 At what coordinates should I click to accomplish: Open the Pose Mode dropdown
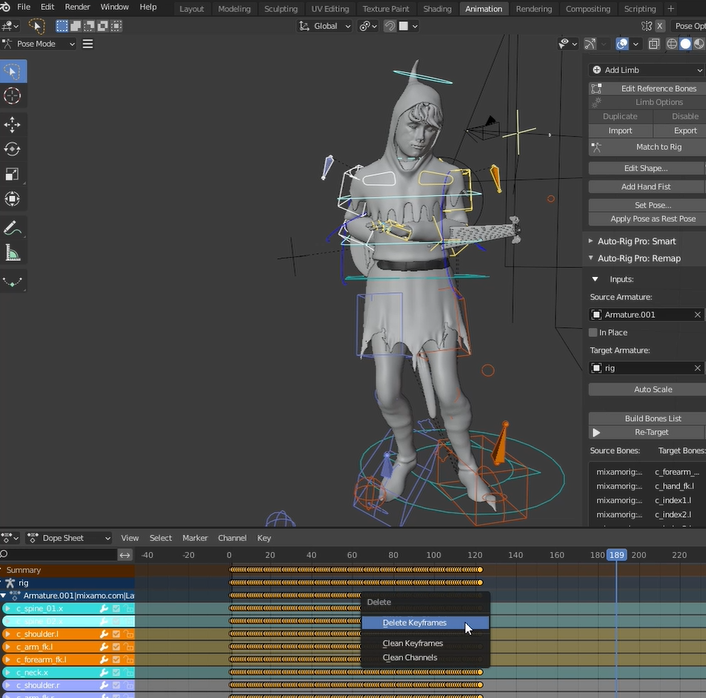point(41,44)
